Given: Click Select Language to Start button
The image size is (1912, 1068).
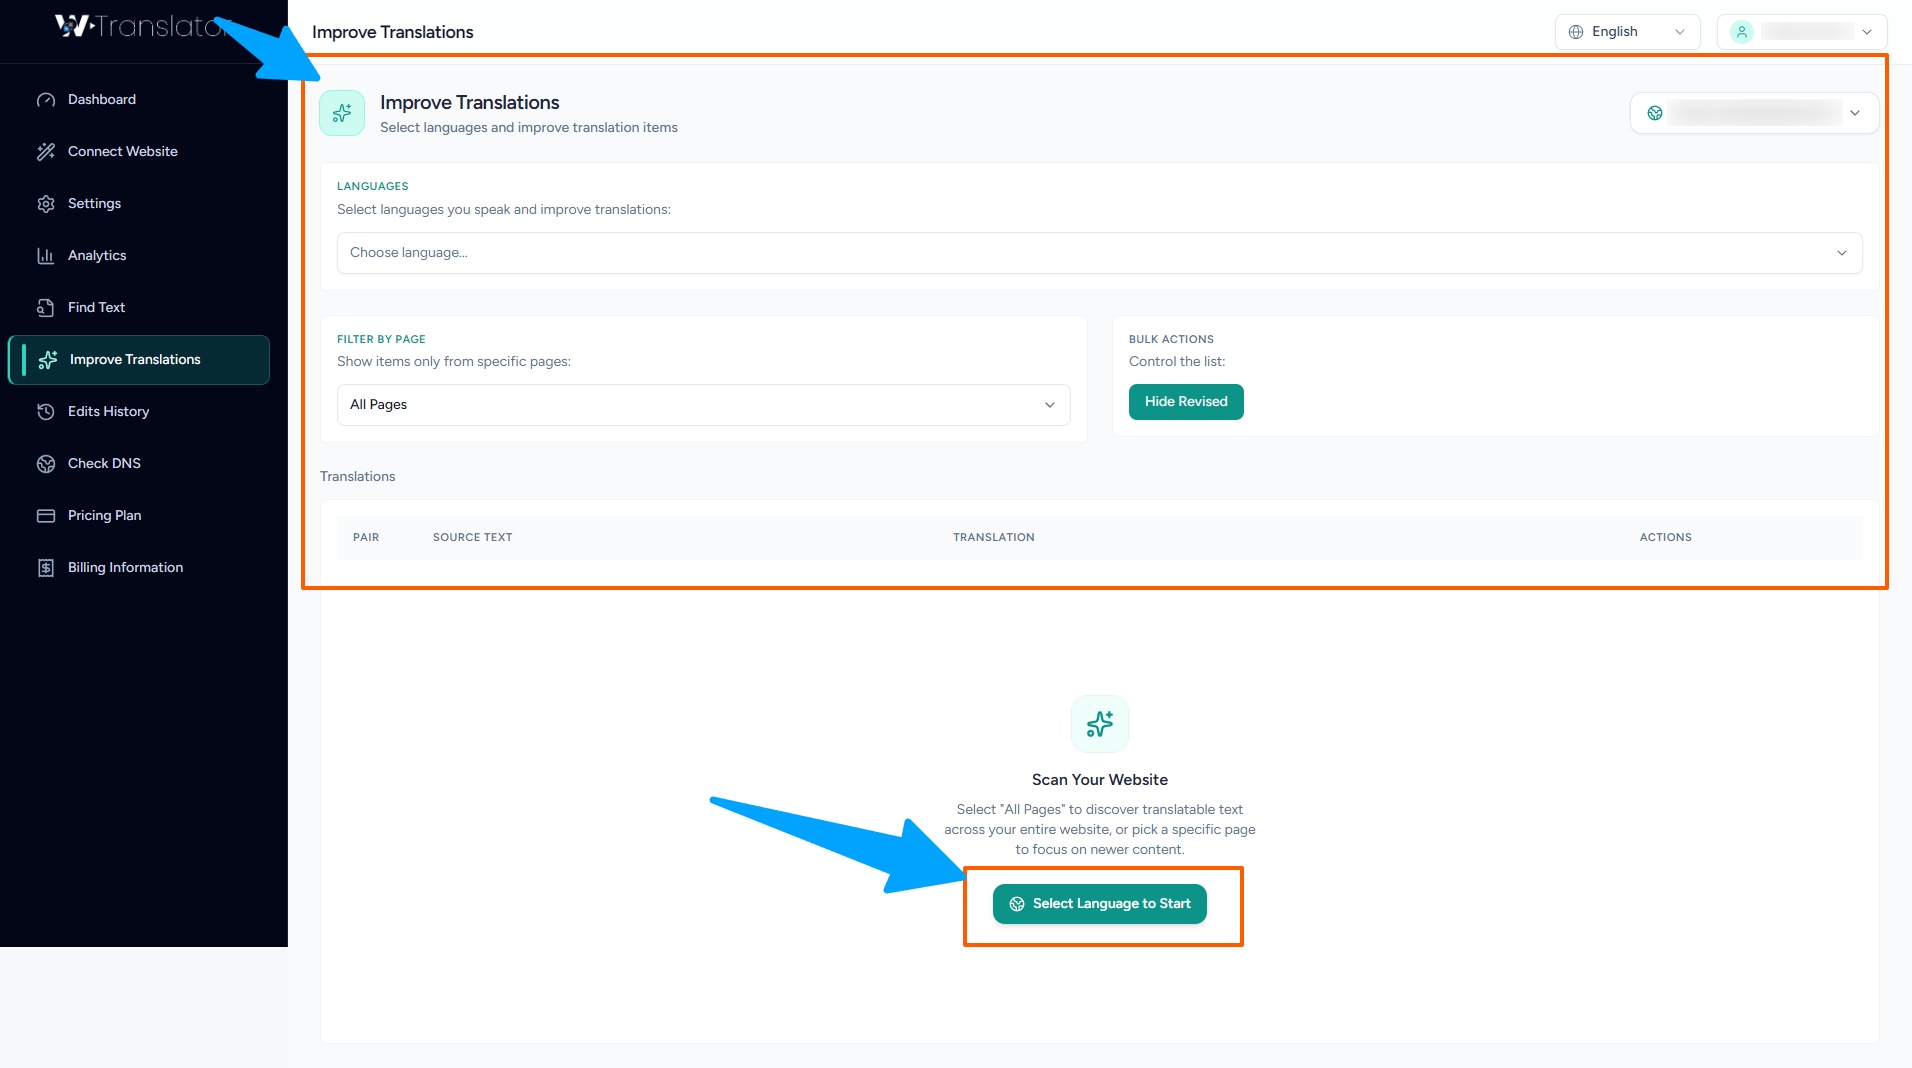Looking at the screenshot, I should click(x=1099, y=904).
